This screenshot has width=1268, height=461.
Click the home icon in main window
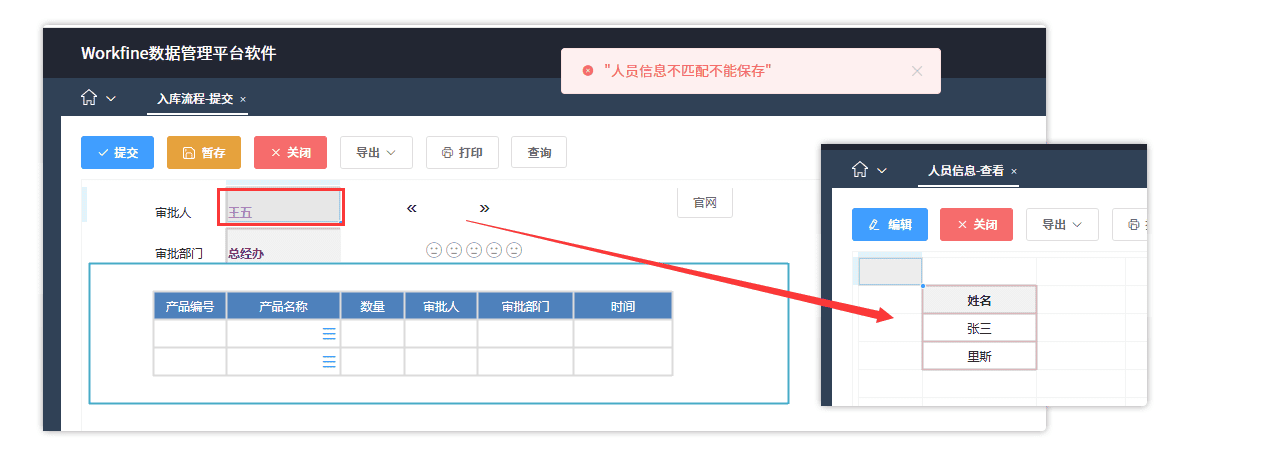tap(89, 98)
